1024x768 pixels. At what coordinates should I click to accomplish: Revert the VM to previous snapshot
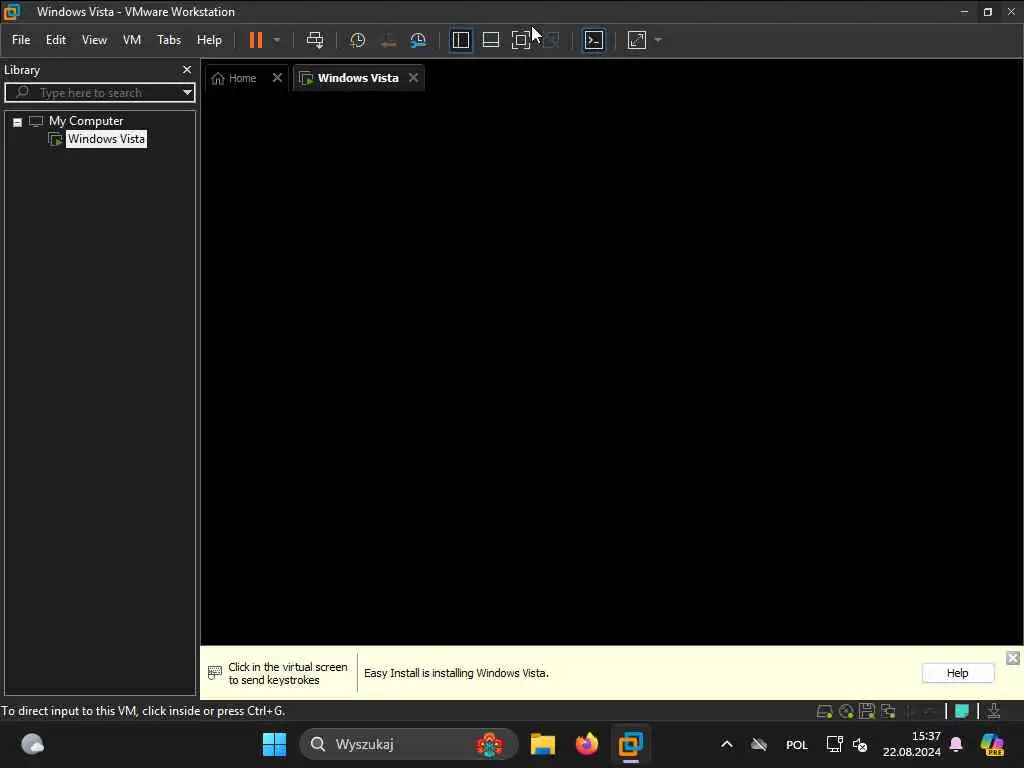click(x=388, y=40)
